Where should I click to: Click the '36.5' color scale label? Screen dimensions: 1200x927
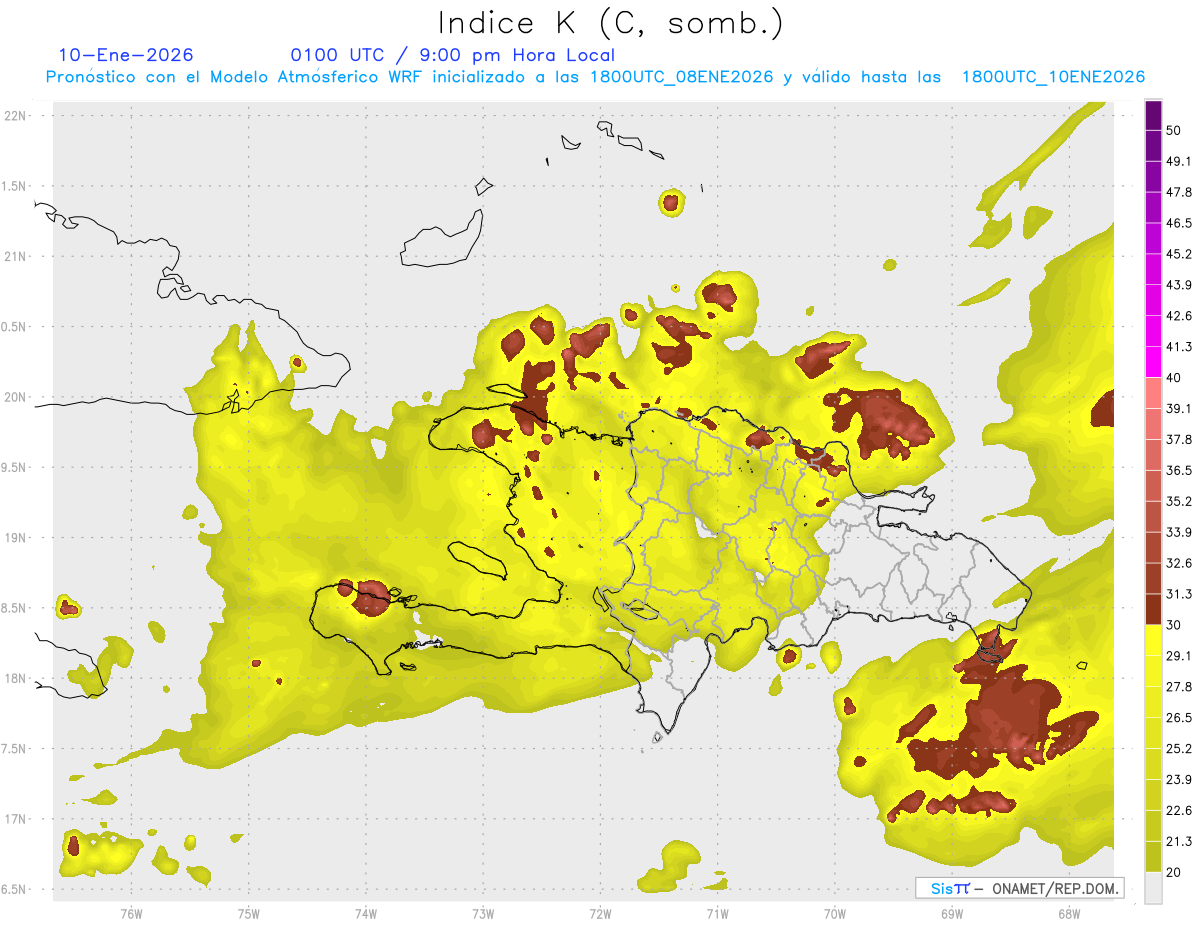click(1178, 470)
